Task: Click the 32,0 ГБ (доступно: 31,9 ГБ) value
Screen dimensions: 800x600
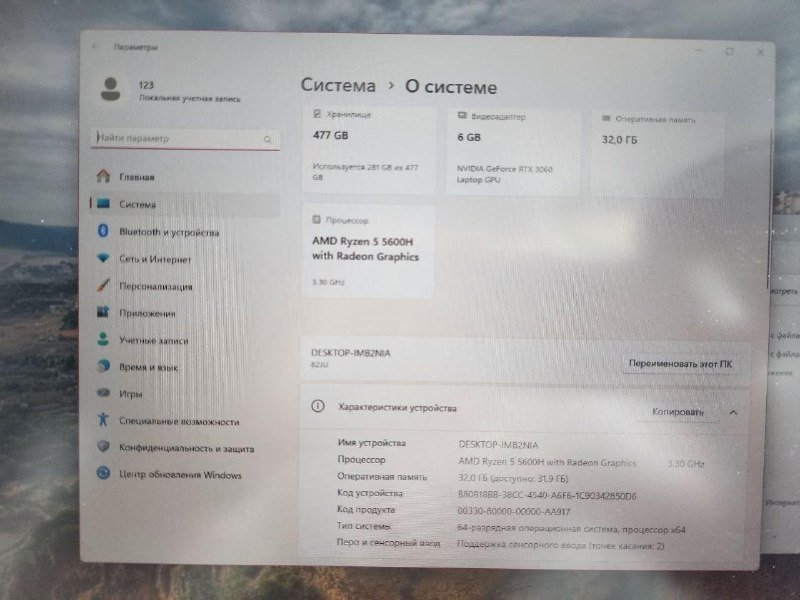Action: 513,478
